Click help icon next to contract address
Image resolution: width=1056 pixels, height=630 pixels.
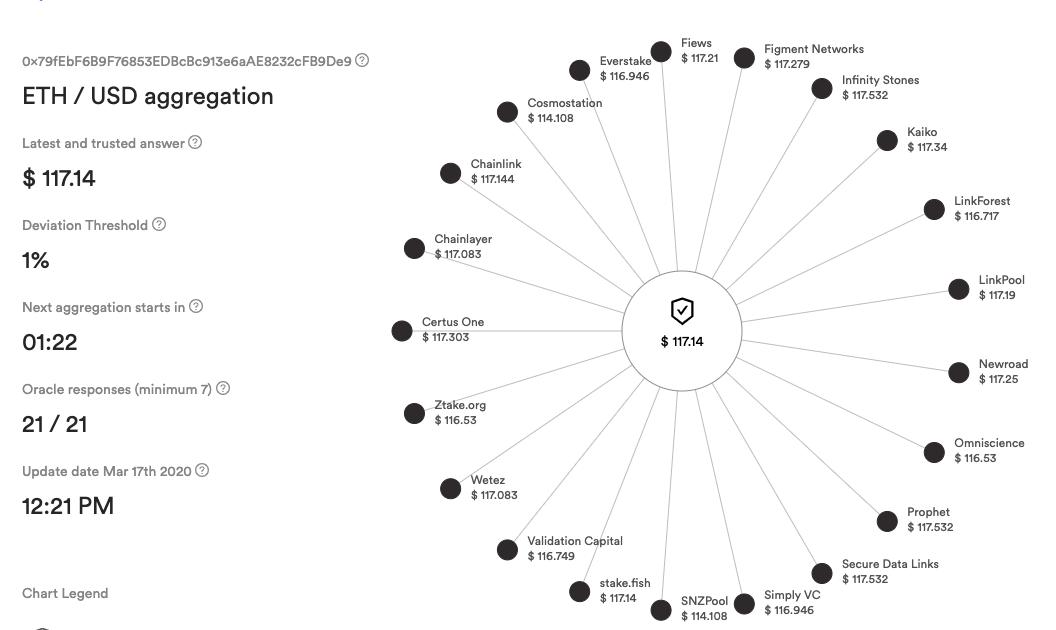(362, 60)
